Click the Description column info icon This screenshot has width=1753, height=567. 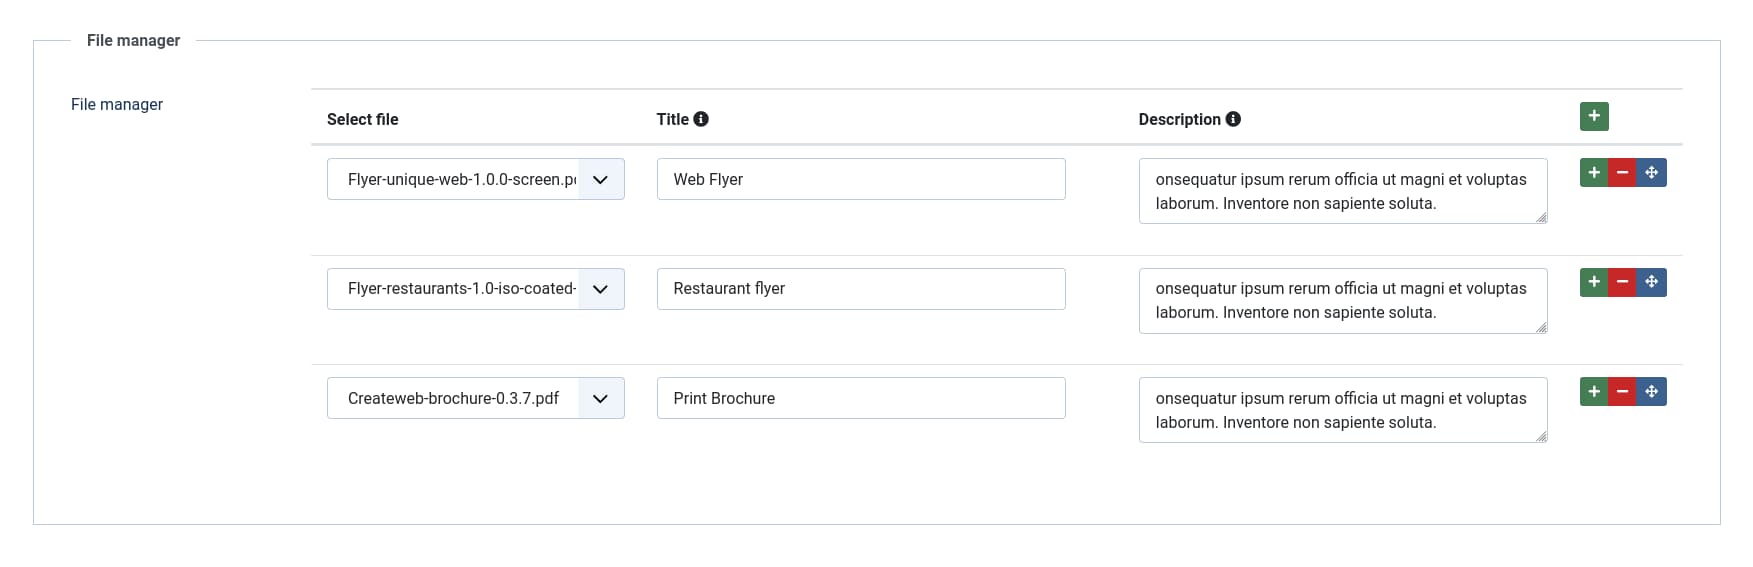tap(1233, 119)
